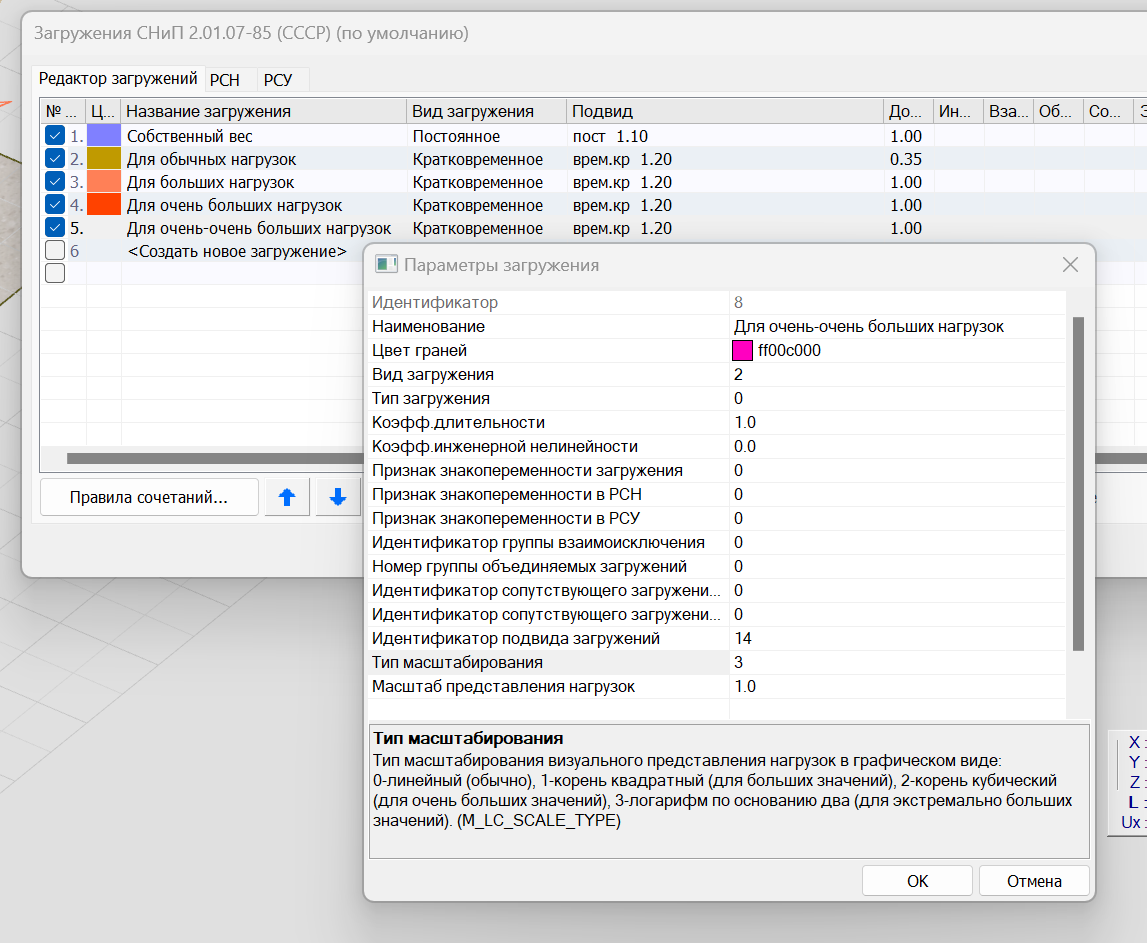This screenshot has height=943, width=1147.
Task: Sort by Название загружения column header
Action: 263,112
